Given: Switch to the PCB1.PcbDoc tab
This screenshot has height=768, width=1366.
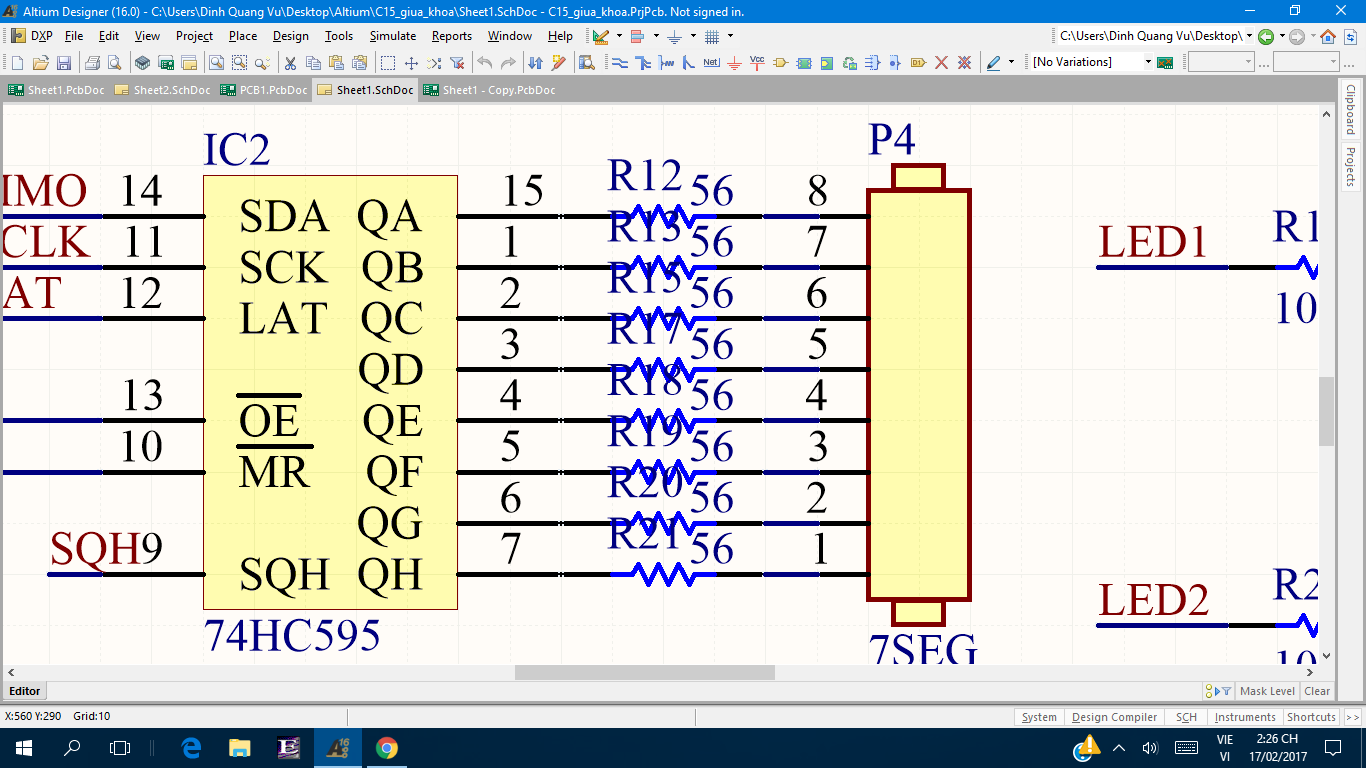Looking at the screenshot, I should click(265, 90).
